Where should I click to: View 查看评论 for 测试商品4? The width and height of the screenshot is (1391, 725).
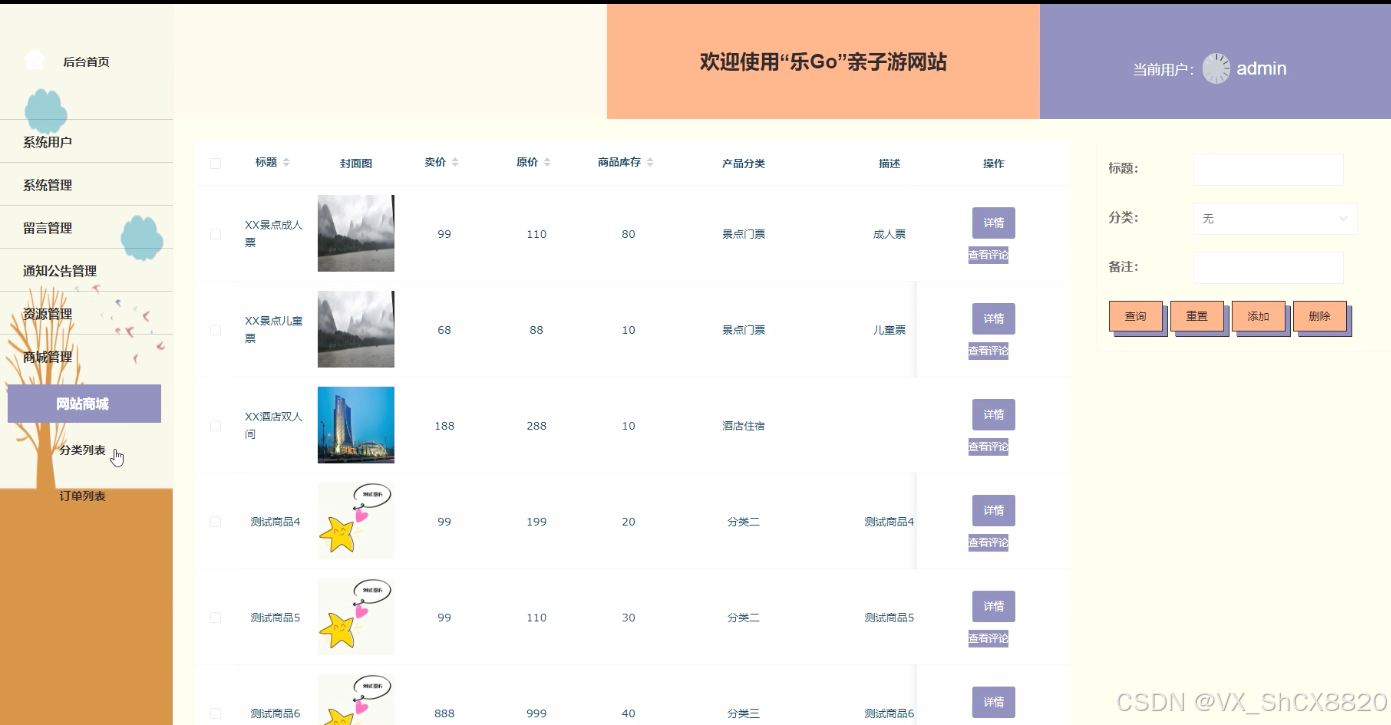(988, 543)
